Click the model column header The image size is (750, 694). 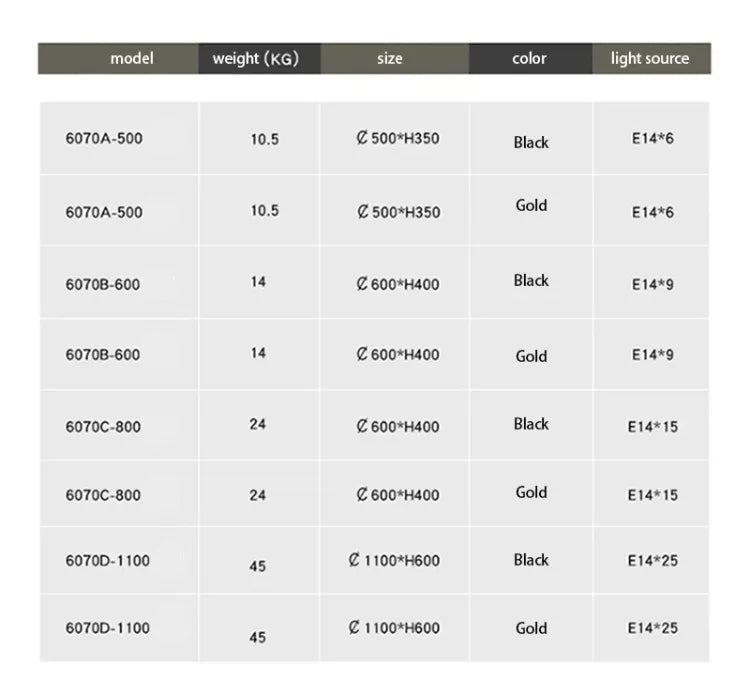118,58
